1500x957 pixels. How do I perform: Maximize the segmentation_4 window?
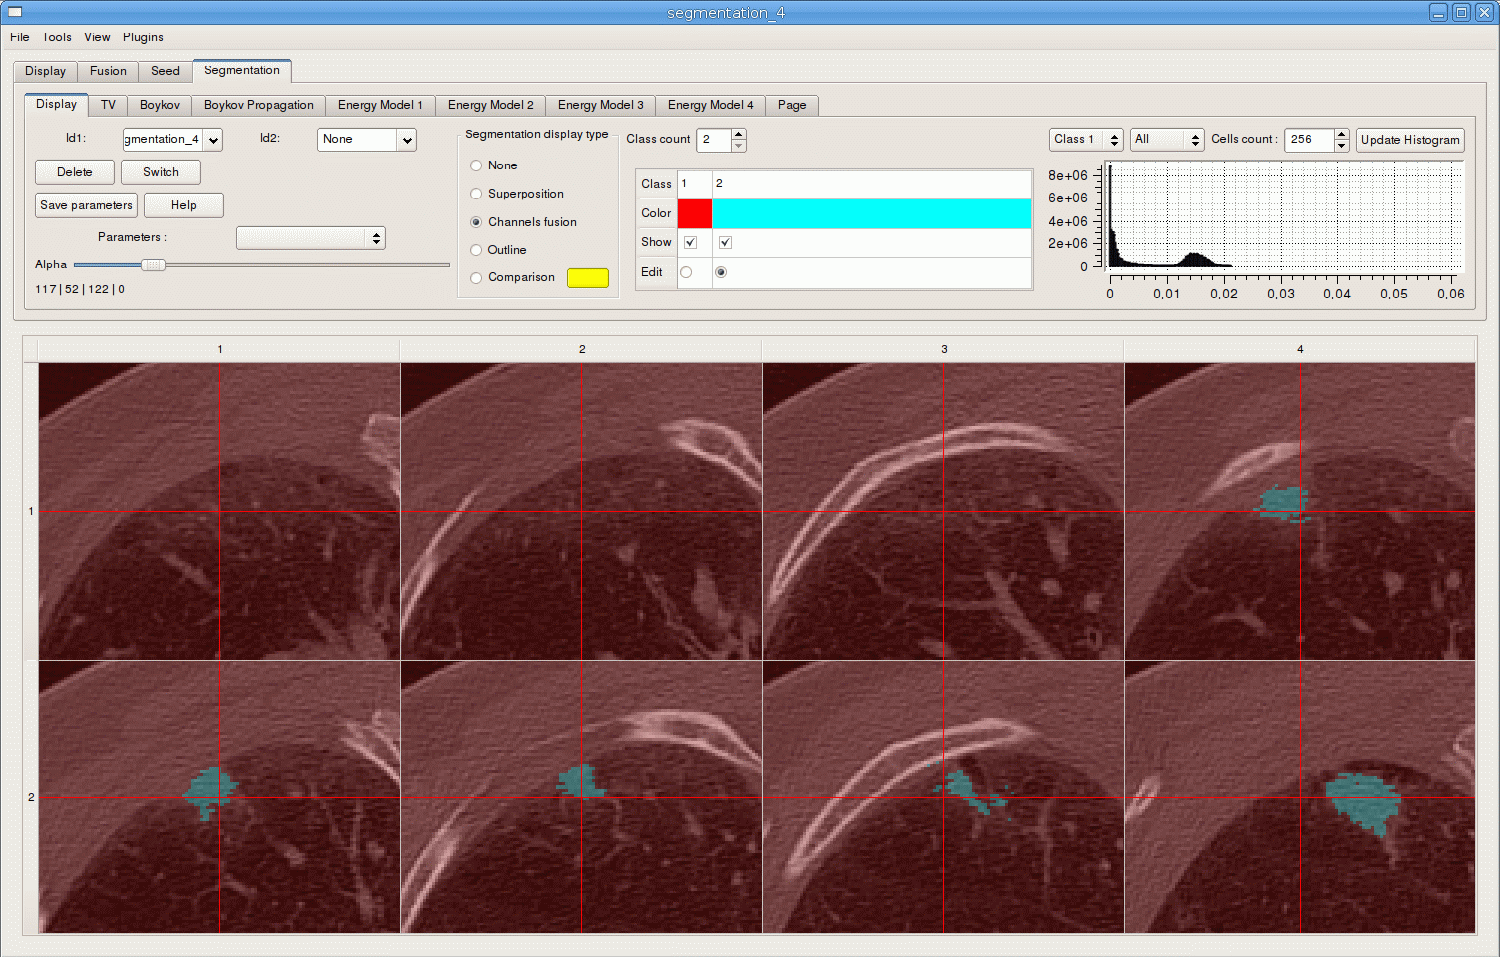pos(1461,12)
